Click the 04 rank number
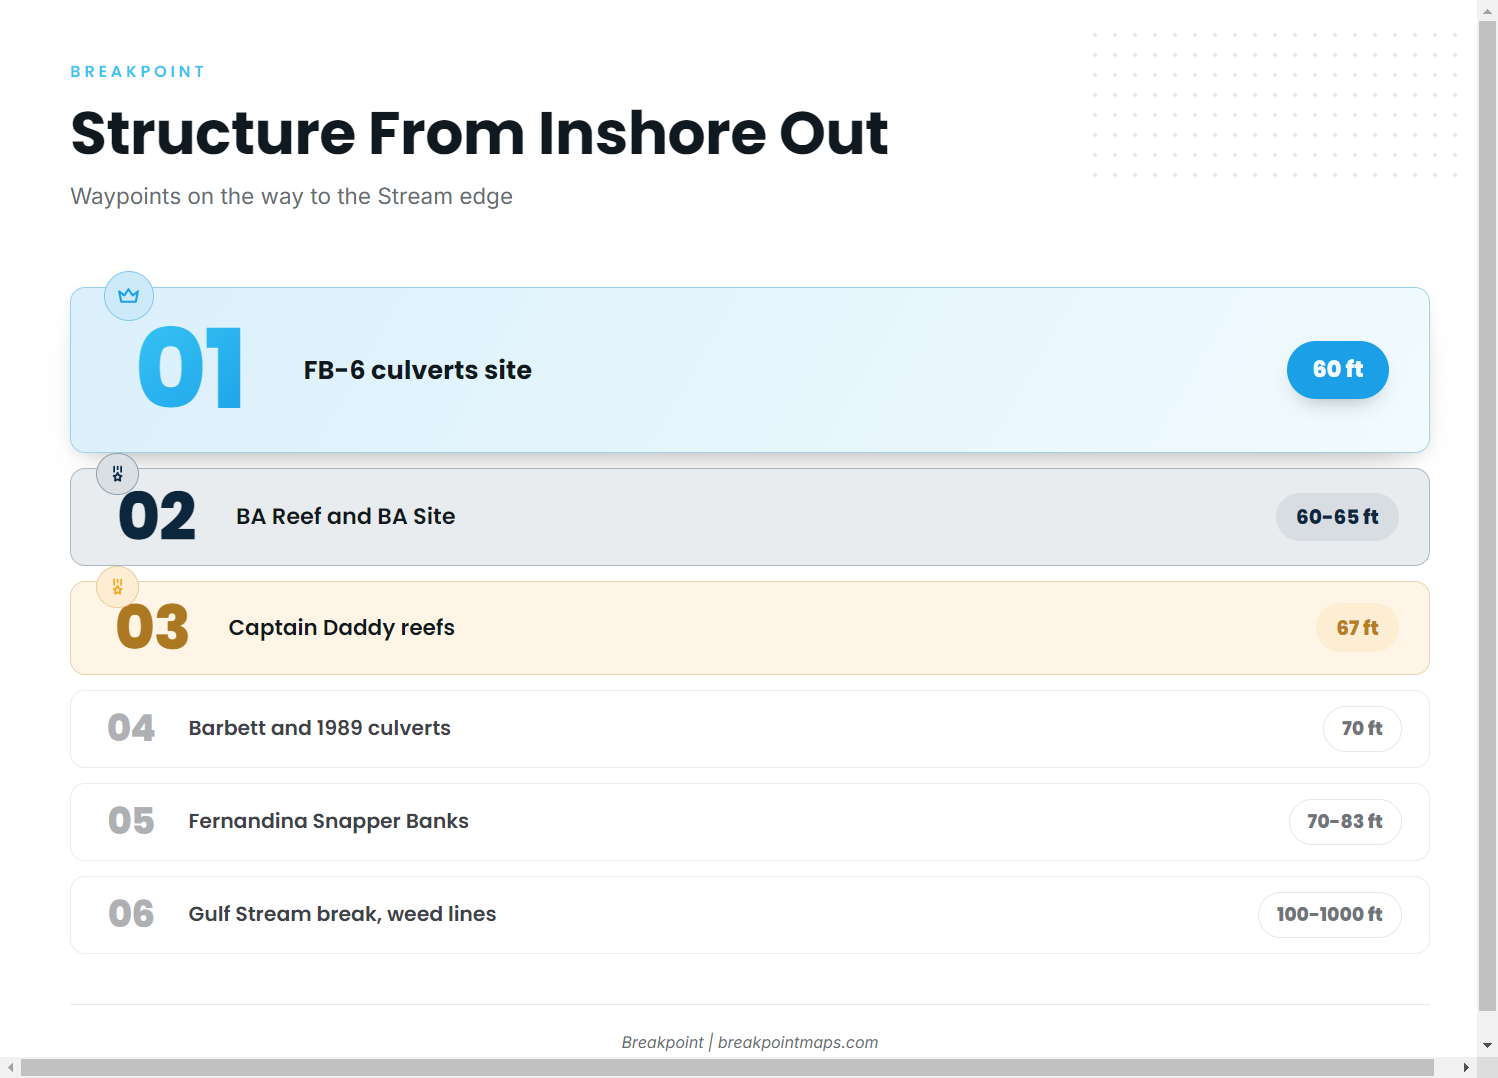 coord(131,728)
